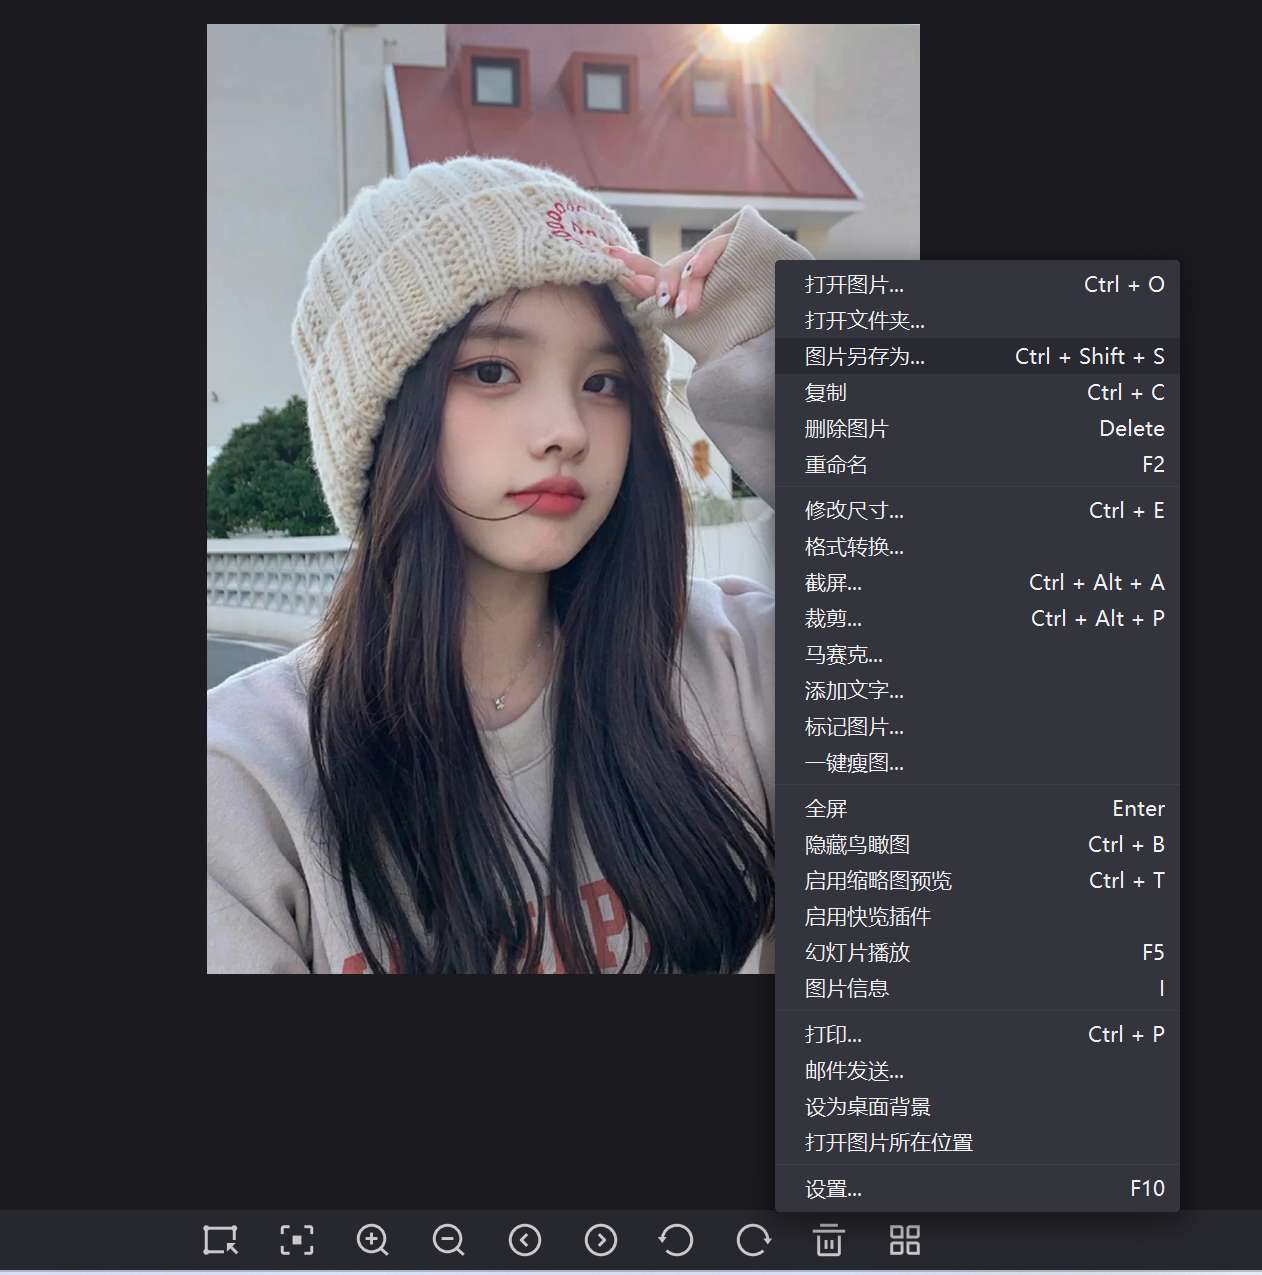This screenshot has width=1262, height=1275.
Task: Choose 格式转换... menu item
Action: [x=977, y=547]
